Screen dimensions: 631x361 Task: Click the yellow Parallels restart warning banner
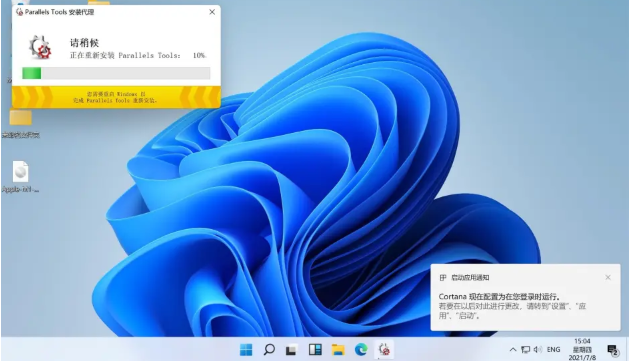[x=116, y=97]
